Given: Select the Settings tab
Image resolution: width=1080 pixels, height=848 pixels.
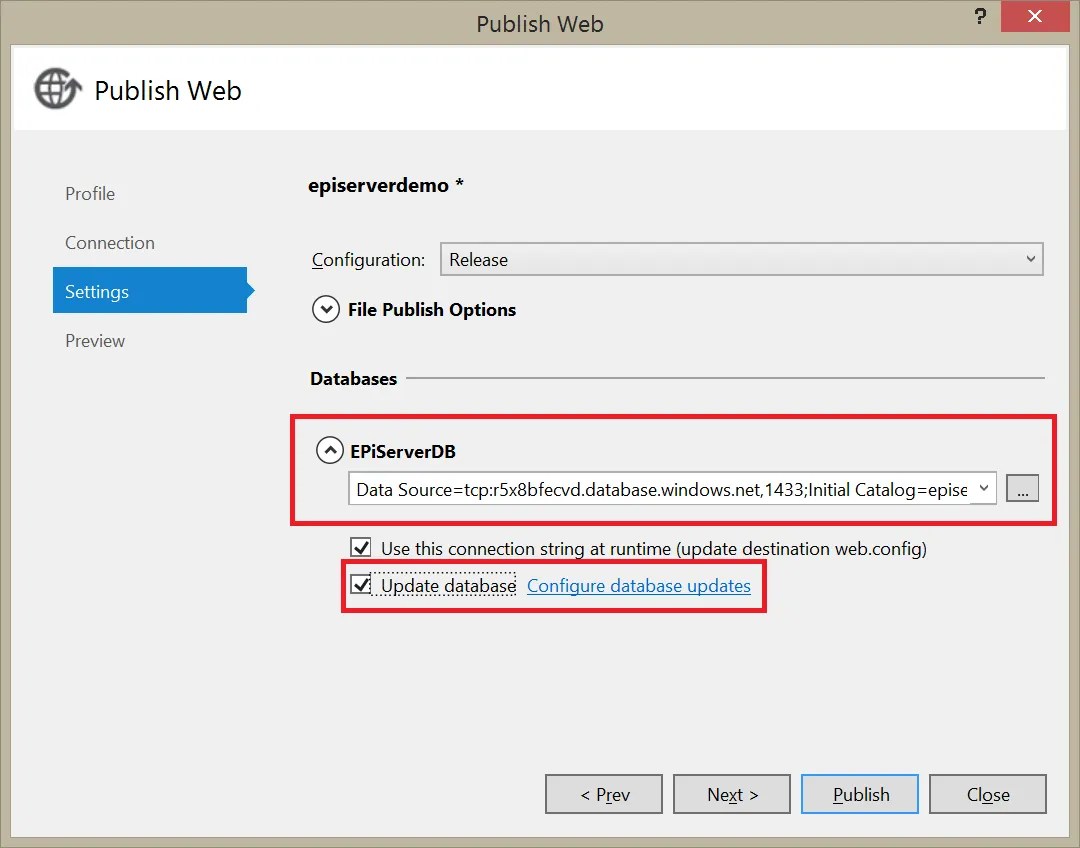Looking at the screenshot, I should 150,290.
